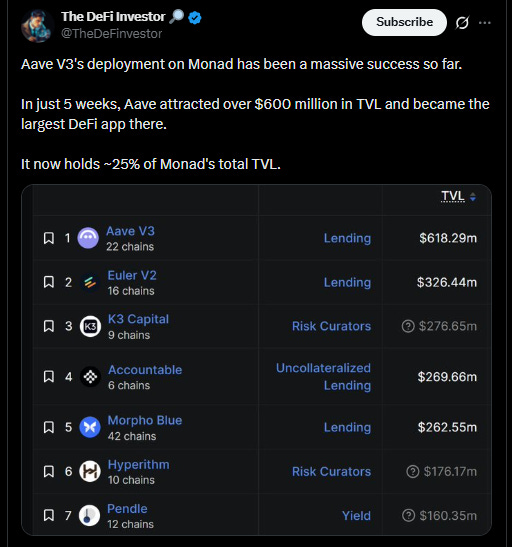Click the Grok explain icon
The image size is (512, 547).
[462, 23]
